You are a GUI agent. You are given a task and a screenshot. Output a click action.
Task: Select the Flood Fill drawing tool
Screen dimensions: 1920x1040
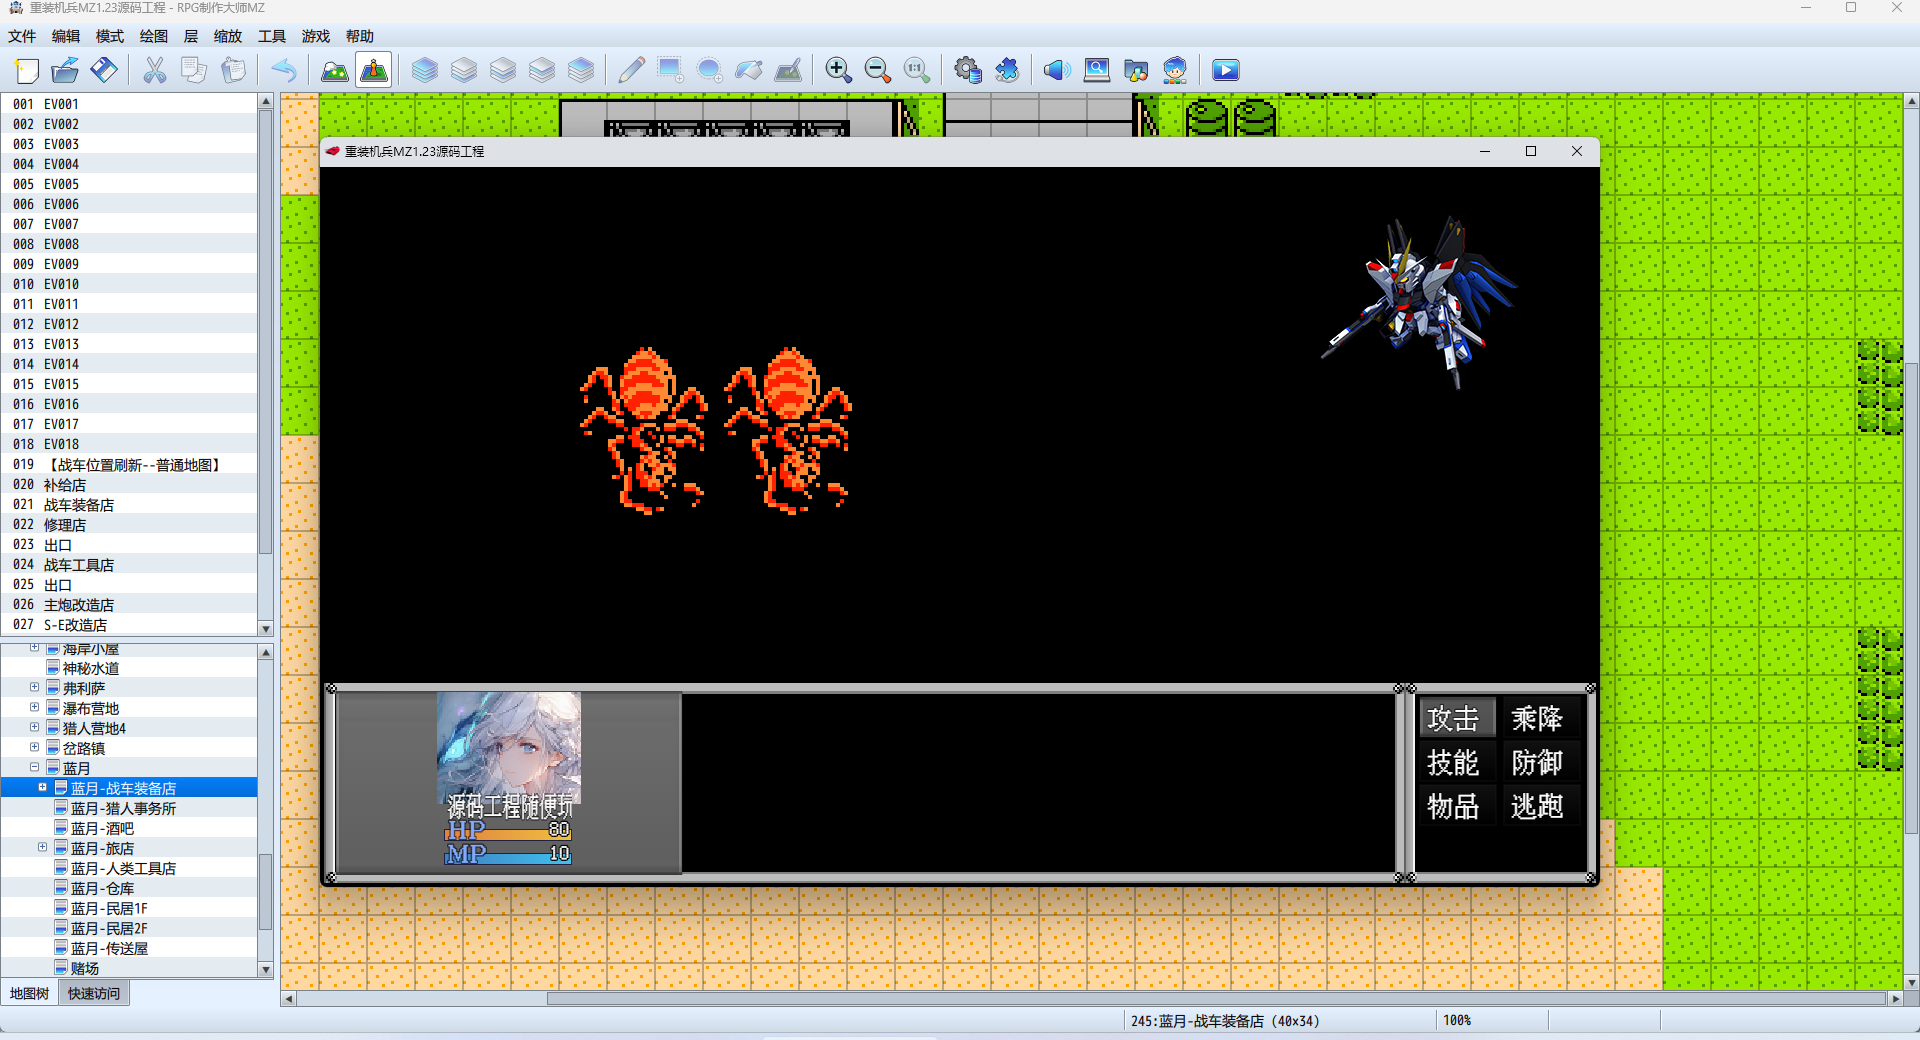point(749,70)
